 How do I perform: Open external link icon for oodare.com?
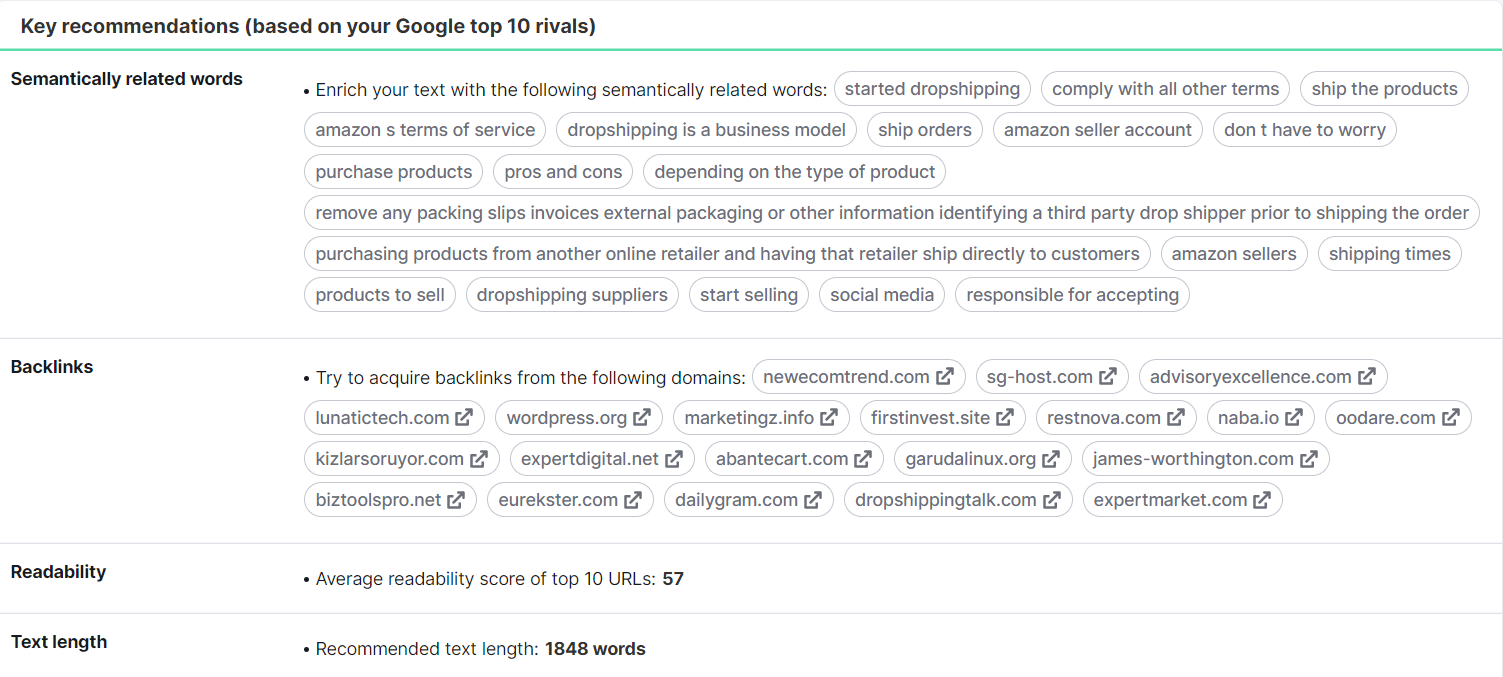pyautogui.click(x=1451, y=418)
